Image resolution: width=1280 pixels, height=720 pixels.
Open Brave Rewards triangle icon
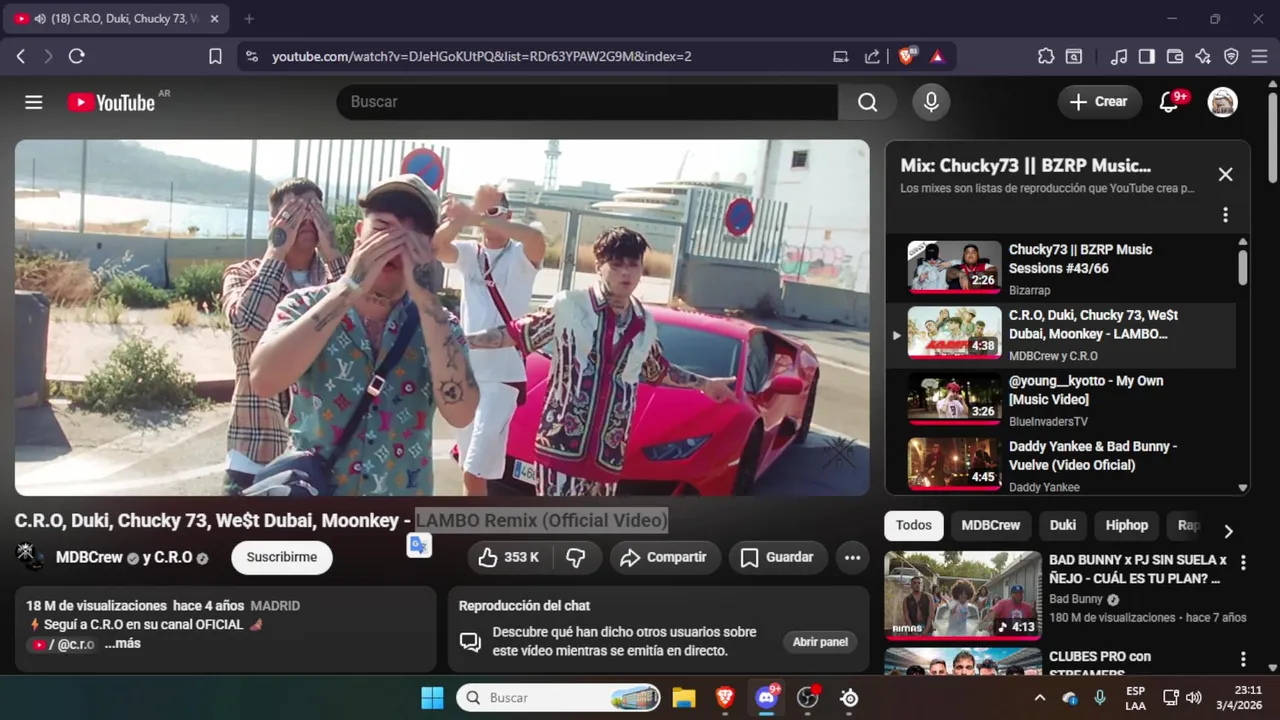[937, 57]
